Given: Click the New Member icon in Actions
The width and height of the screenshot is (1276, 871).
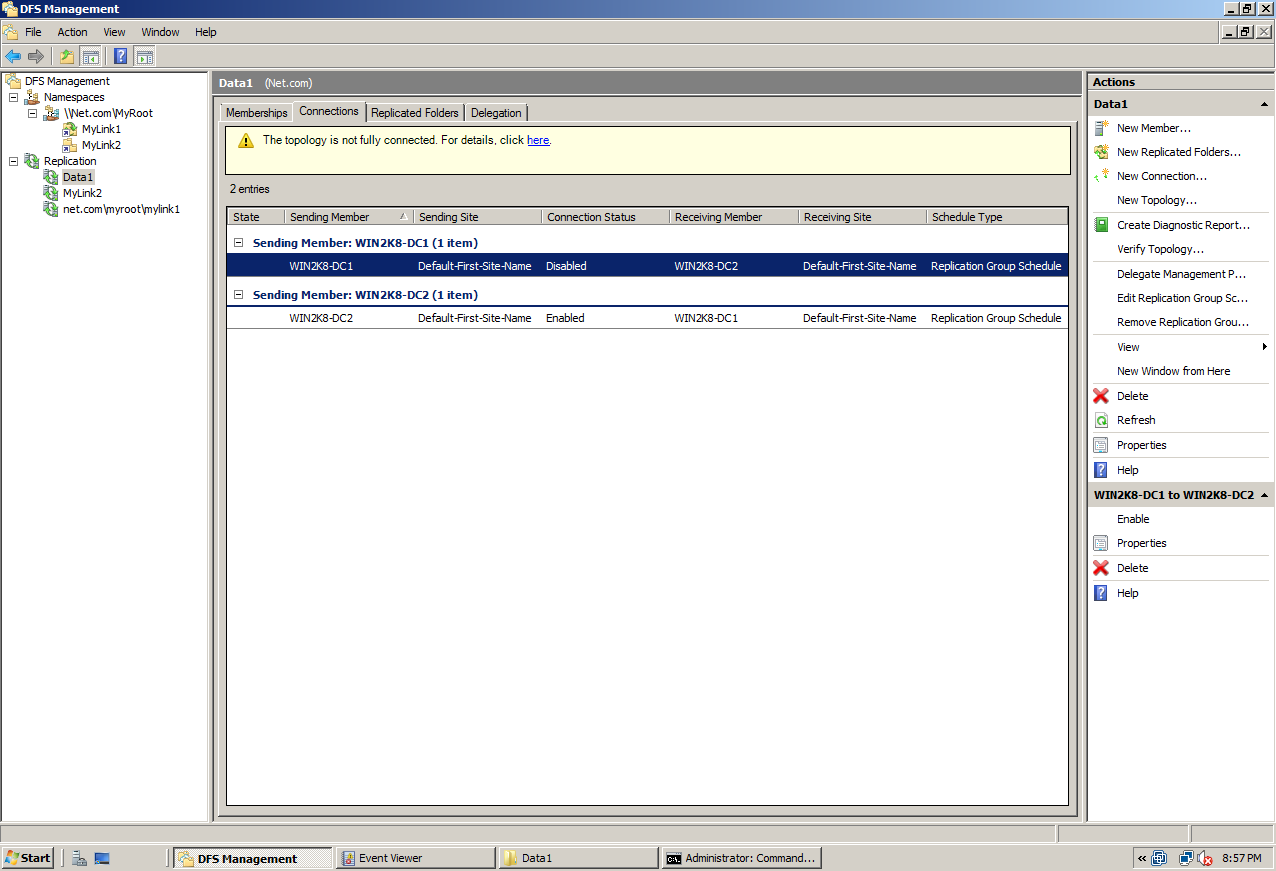Looking at the screenshot, I should click(1102, 128).
